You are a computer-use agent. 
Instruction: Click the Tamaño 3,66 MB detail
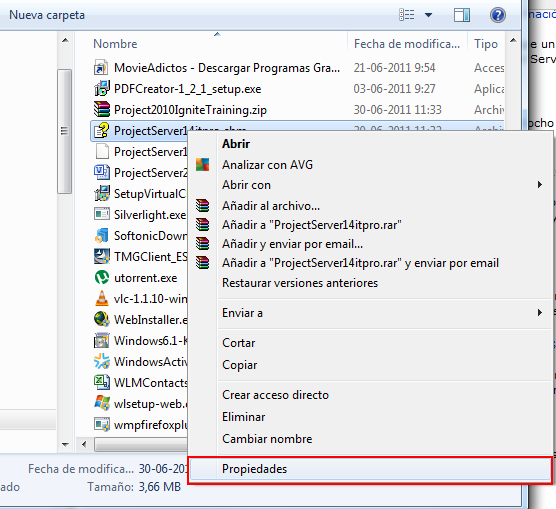point(134,487)
